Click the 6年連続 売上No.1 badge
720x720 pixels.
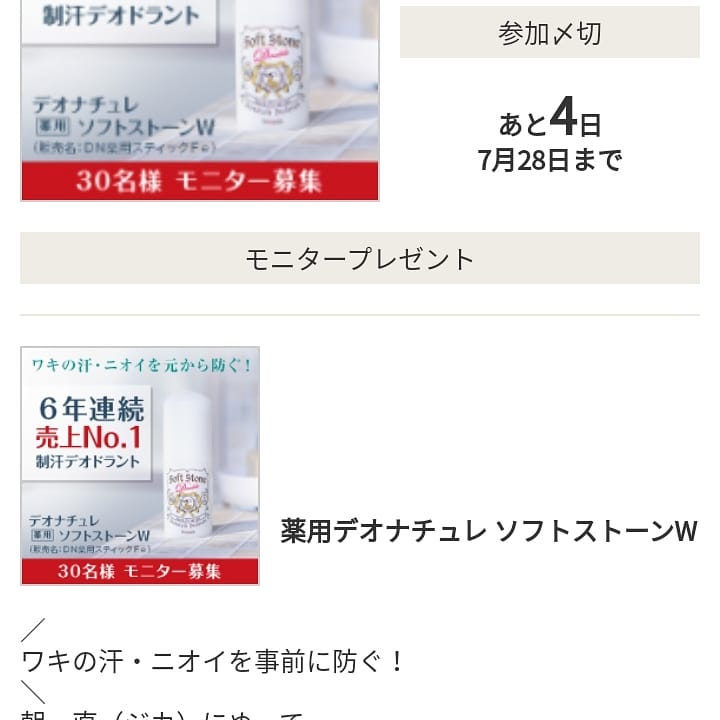coord(87,432)
